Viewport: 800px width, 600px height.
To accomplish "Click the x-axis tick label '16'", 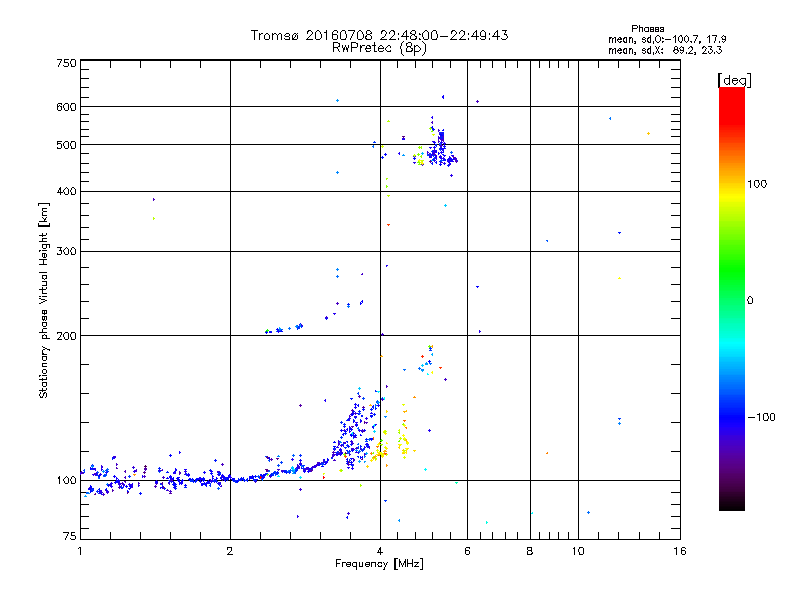I will click(x=680, y=551).
